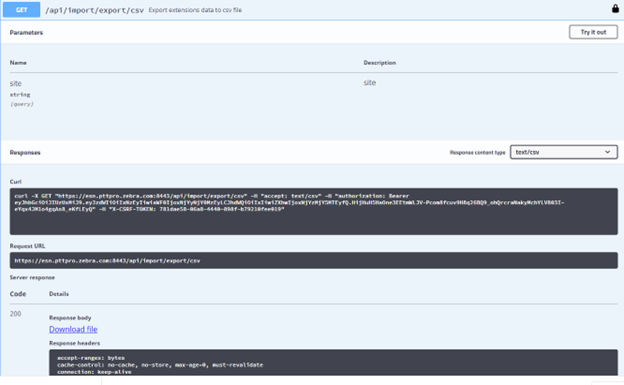Click the 'site' parameter name
624x385 pixels.
coord(16,83)
